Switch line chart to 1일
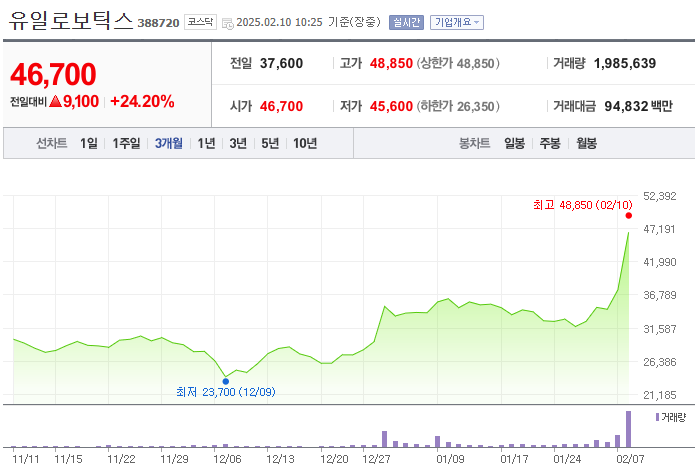 [89, 143]
